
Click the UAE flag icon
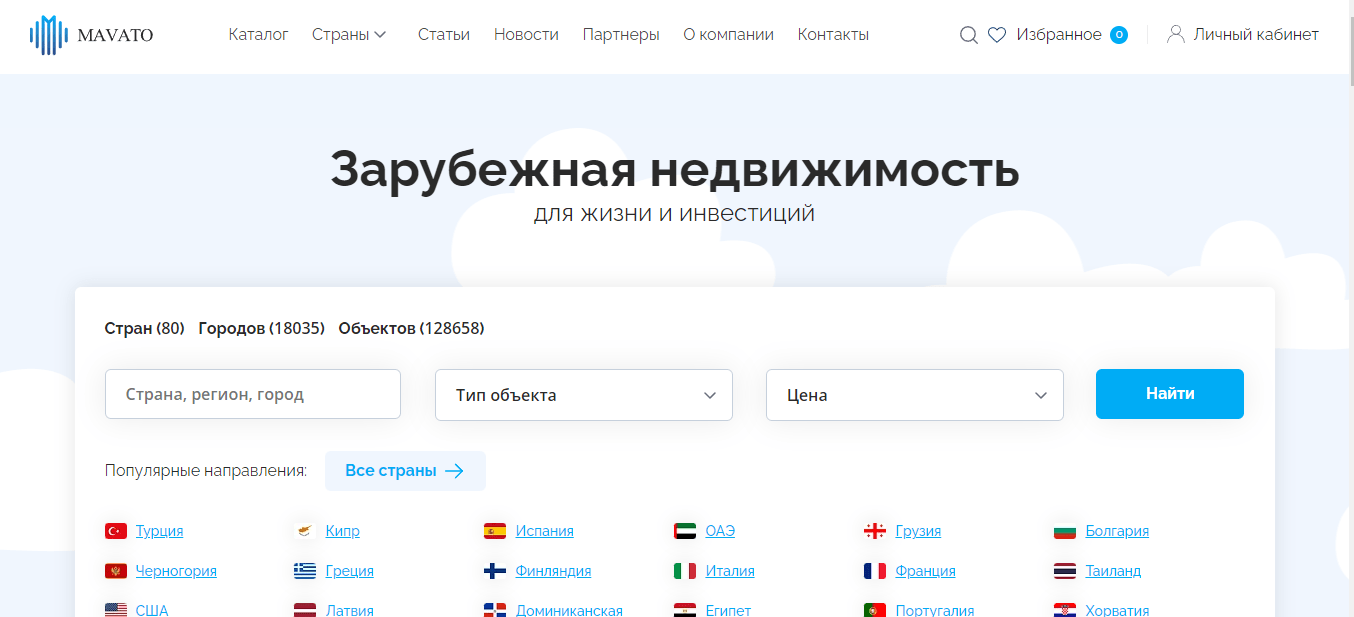685,531
